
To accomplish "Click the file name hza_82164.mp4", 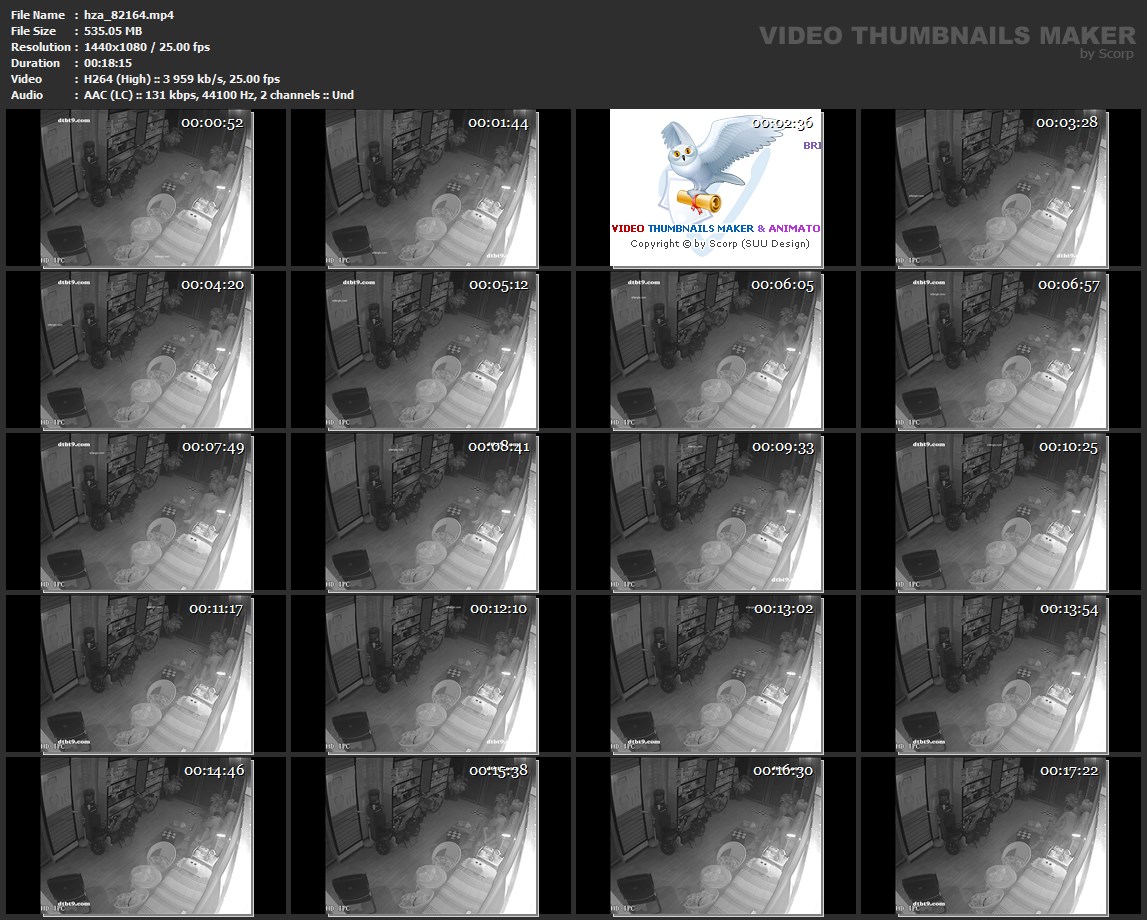I will [x=129, y=15].
